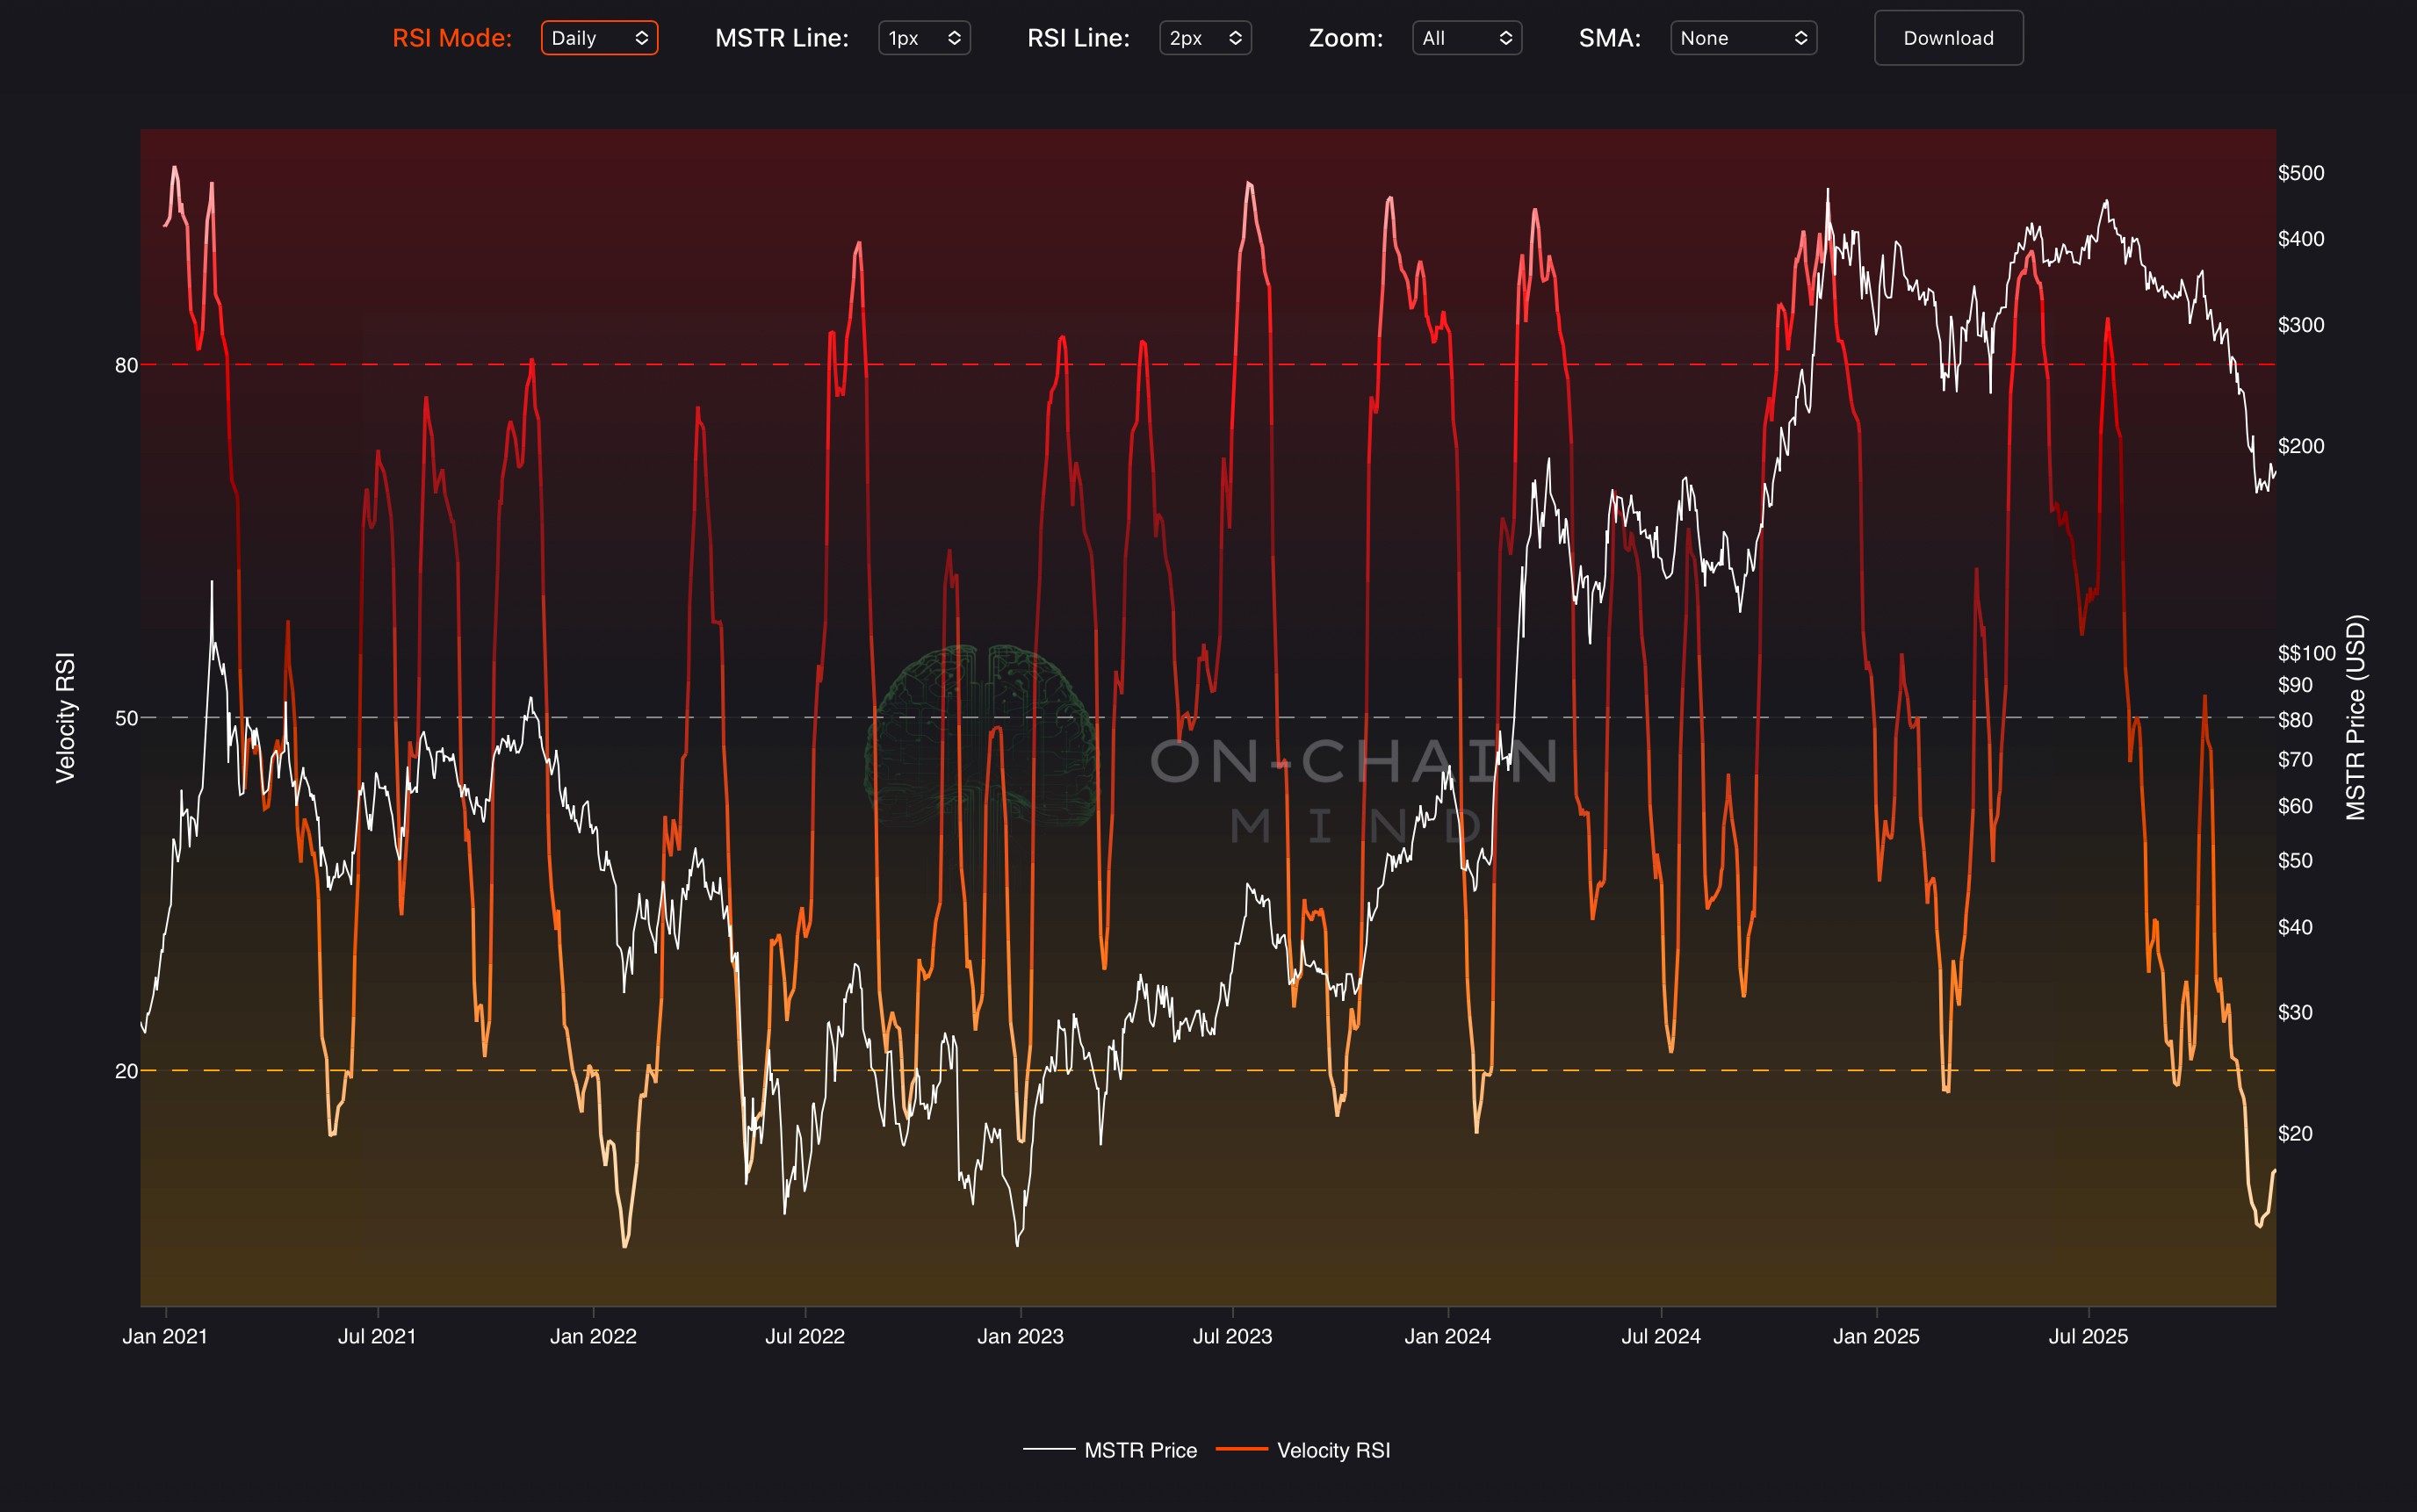2417x1512 pixels.
Task: Click the 20 Velocity RSI axis tick
Action: (x=126, y=1071)
